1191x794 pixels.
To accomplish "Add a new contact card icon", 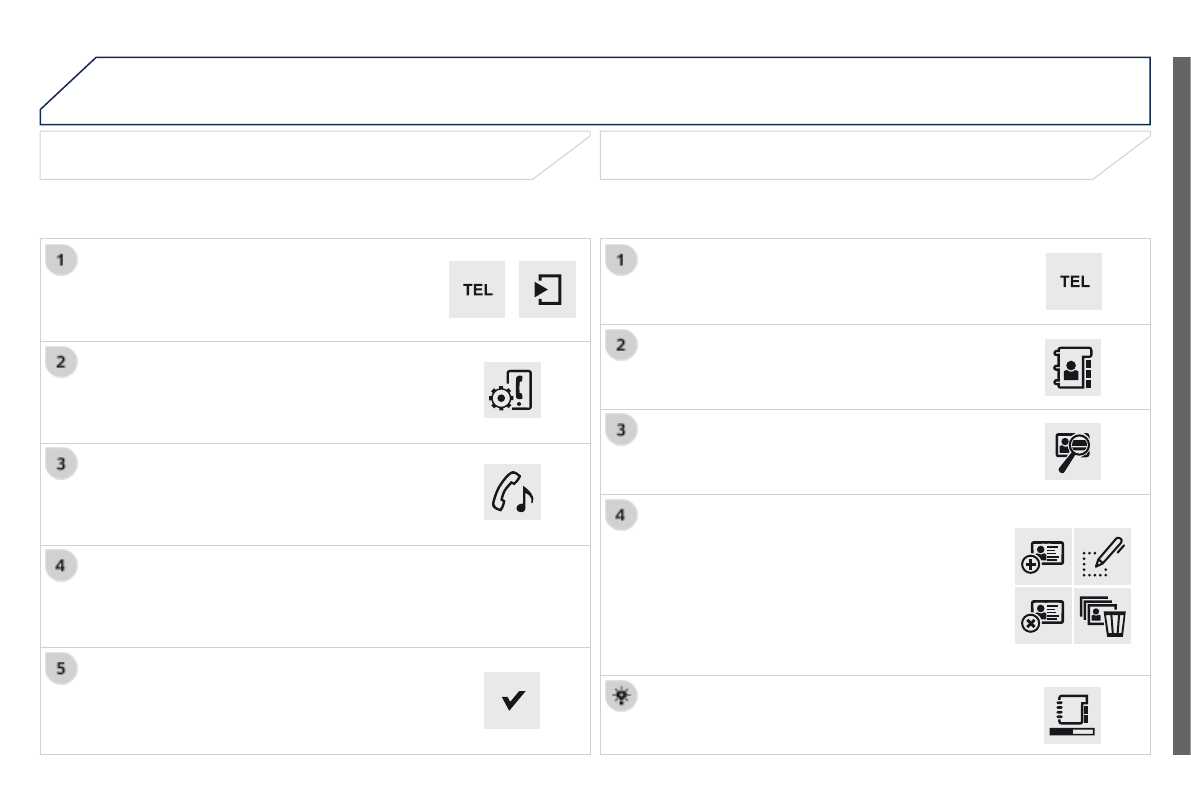I will pos(1043,556).
